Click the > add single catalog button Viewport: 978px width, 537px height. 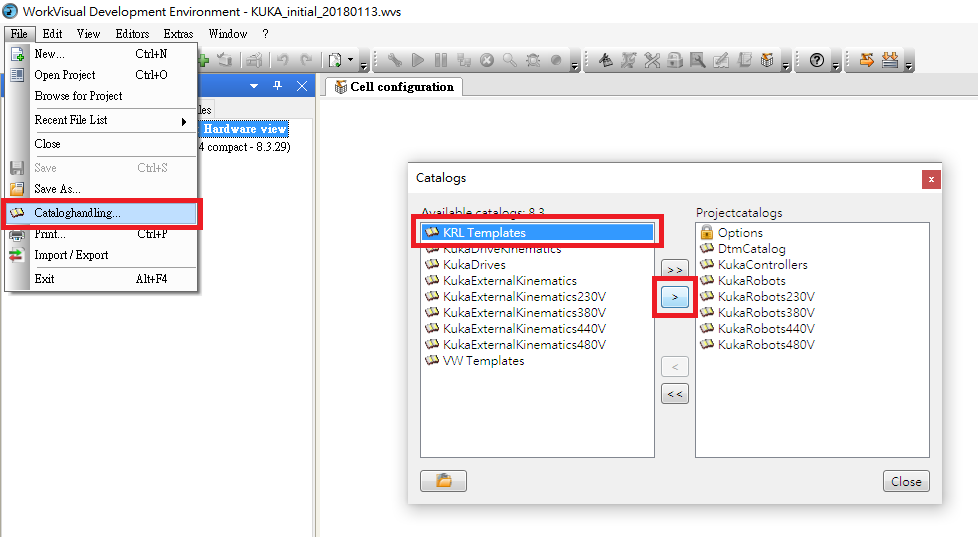pos(674,297)
